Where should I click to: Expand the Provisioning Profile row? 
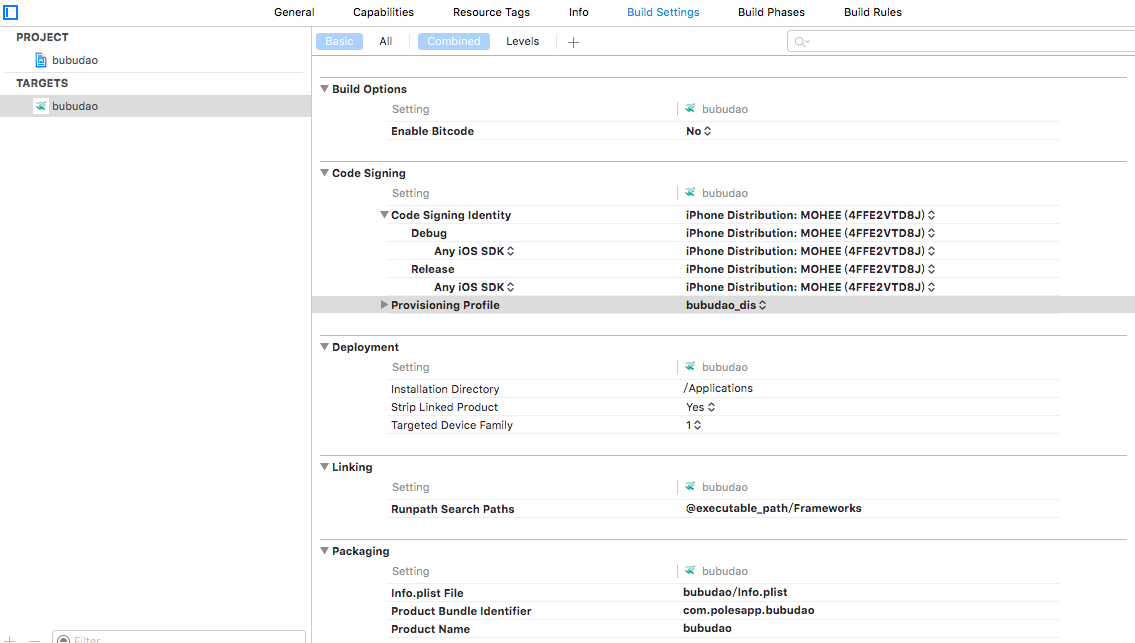tap(384, 305)
